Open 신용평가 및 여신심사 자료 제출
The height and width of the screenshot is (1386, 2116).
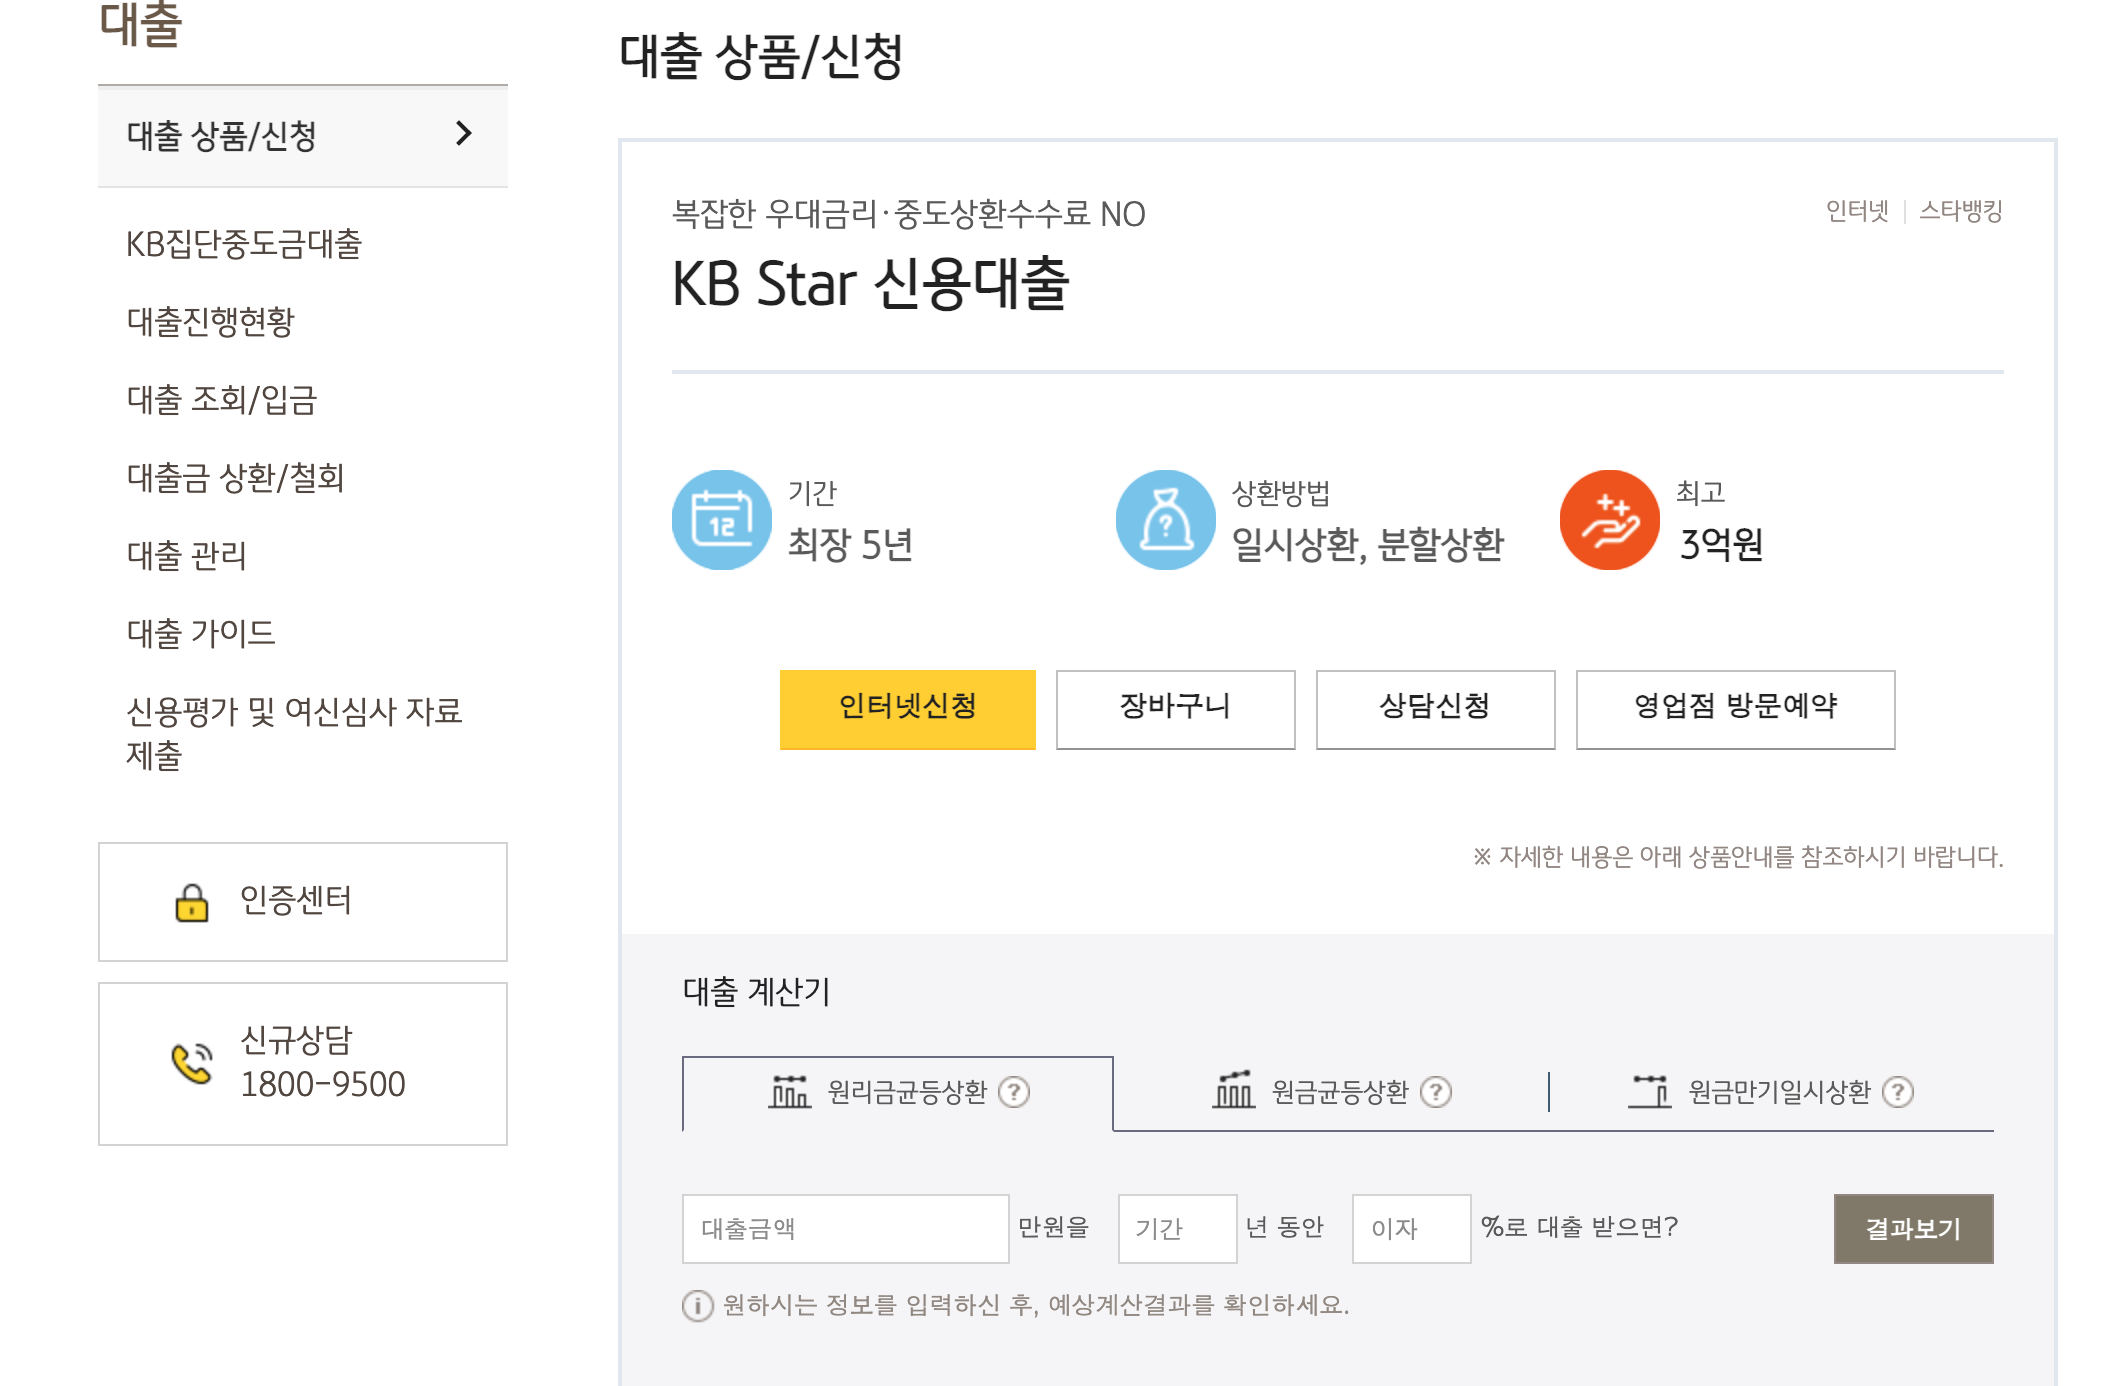click(x=294, y=733)
